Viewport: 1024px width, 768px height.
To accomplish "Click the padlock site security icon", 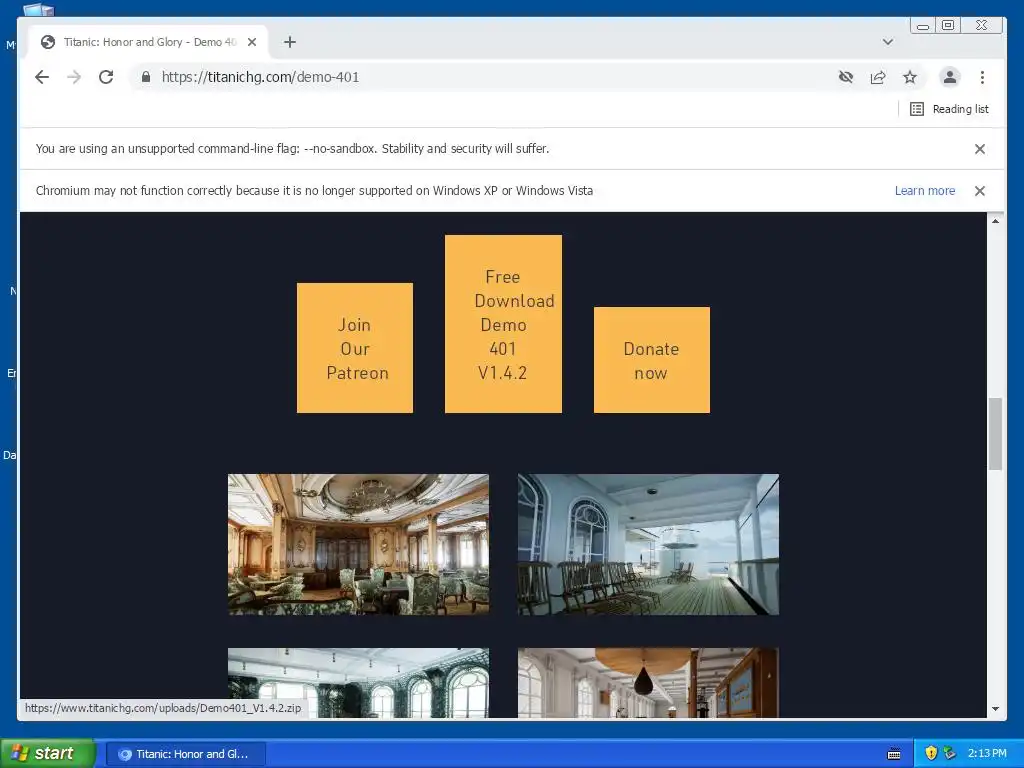I will pos(146,77).
